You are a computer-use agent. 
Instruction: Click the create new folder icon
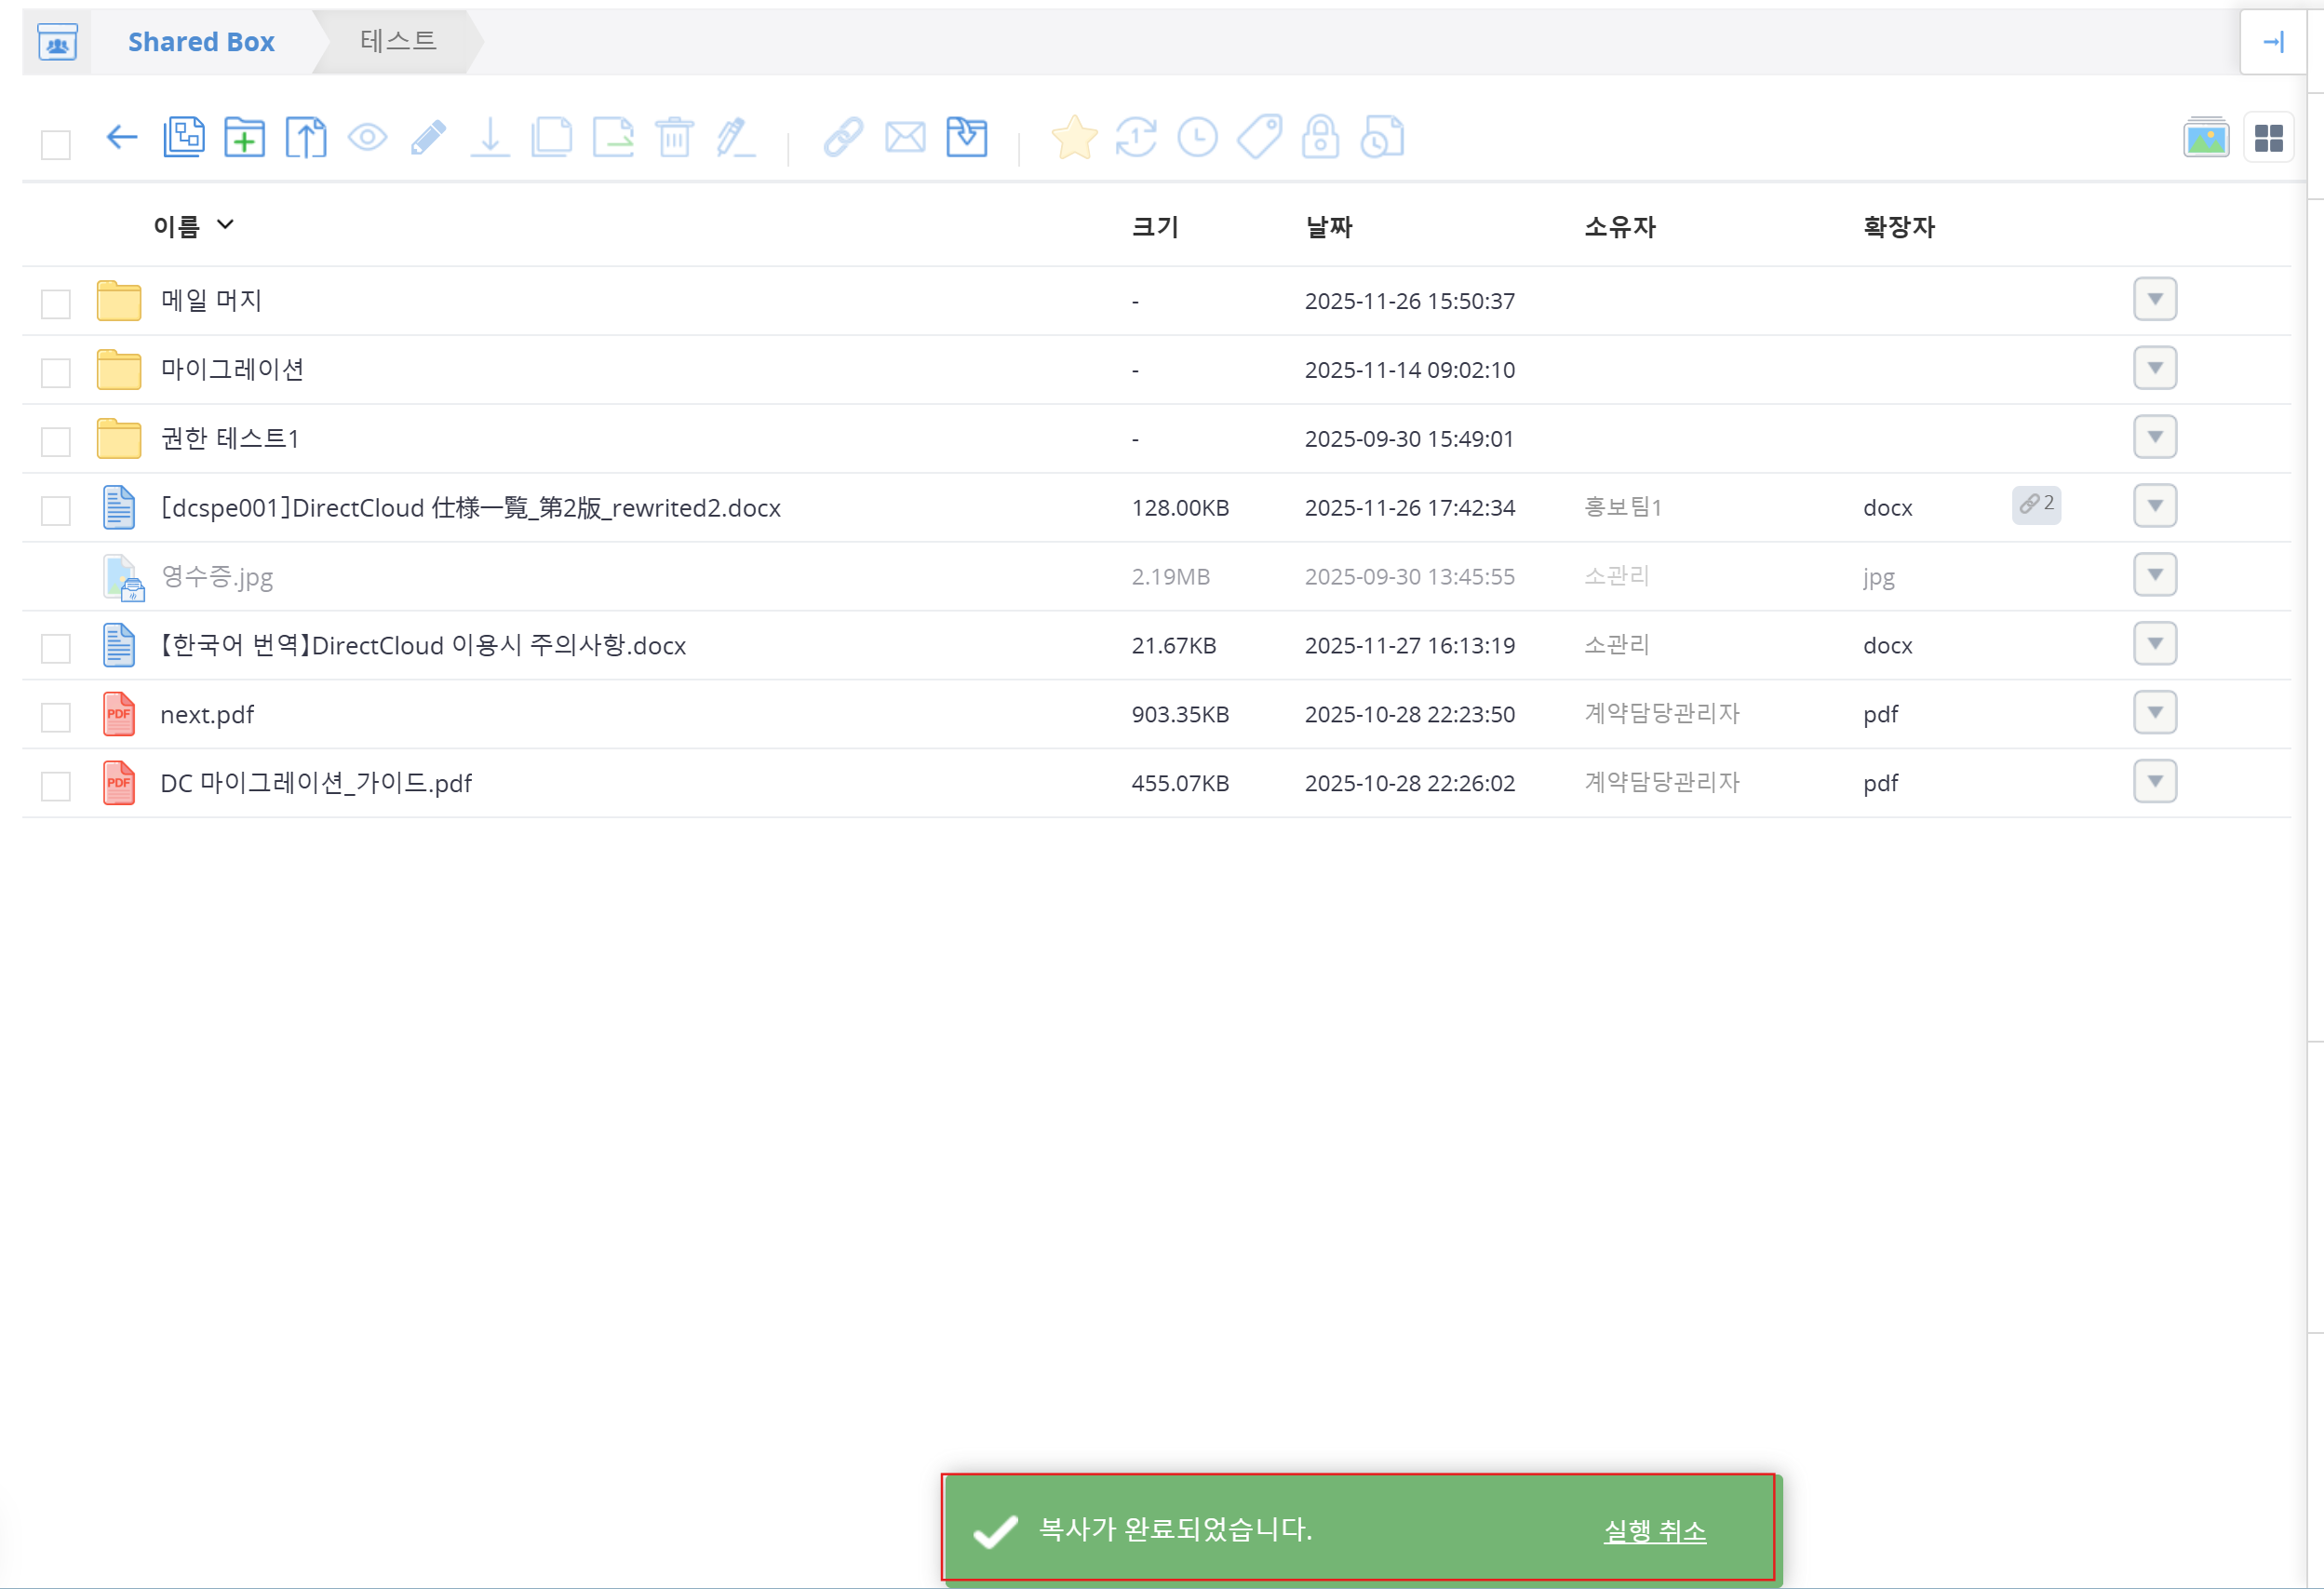[244, 137]
